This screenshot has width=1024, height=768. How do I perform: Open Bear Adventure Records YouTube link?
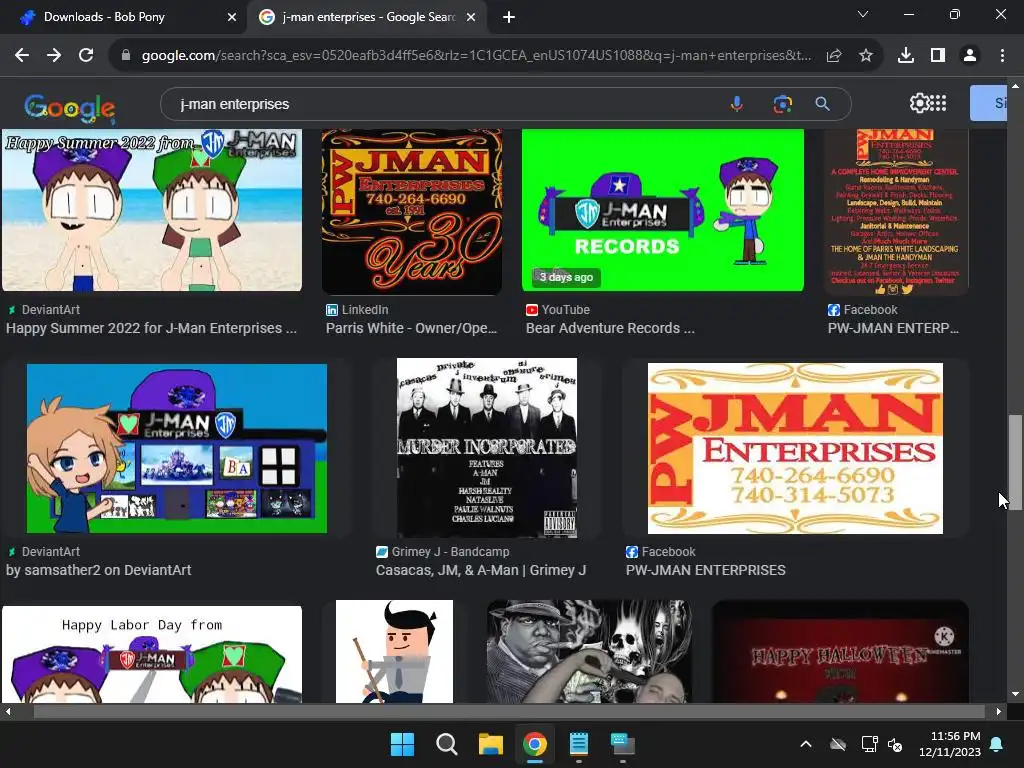(610, 328)
